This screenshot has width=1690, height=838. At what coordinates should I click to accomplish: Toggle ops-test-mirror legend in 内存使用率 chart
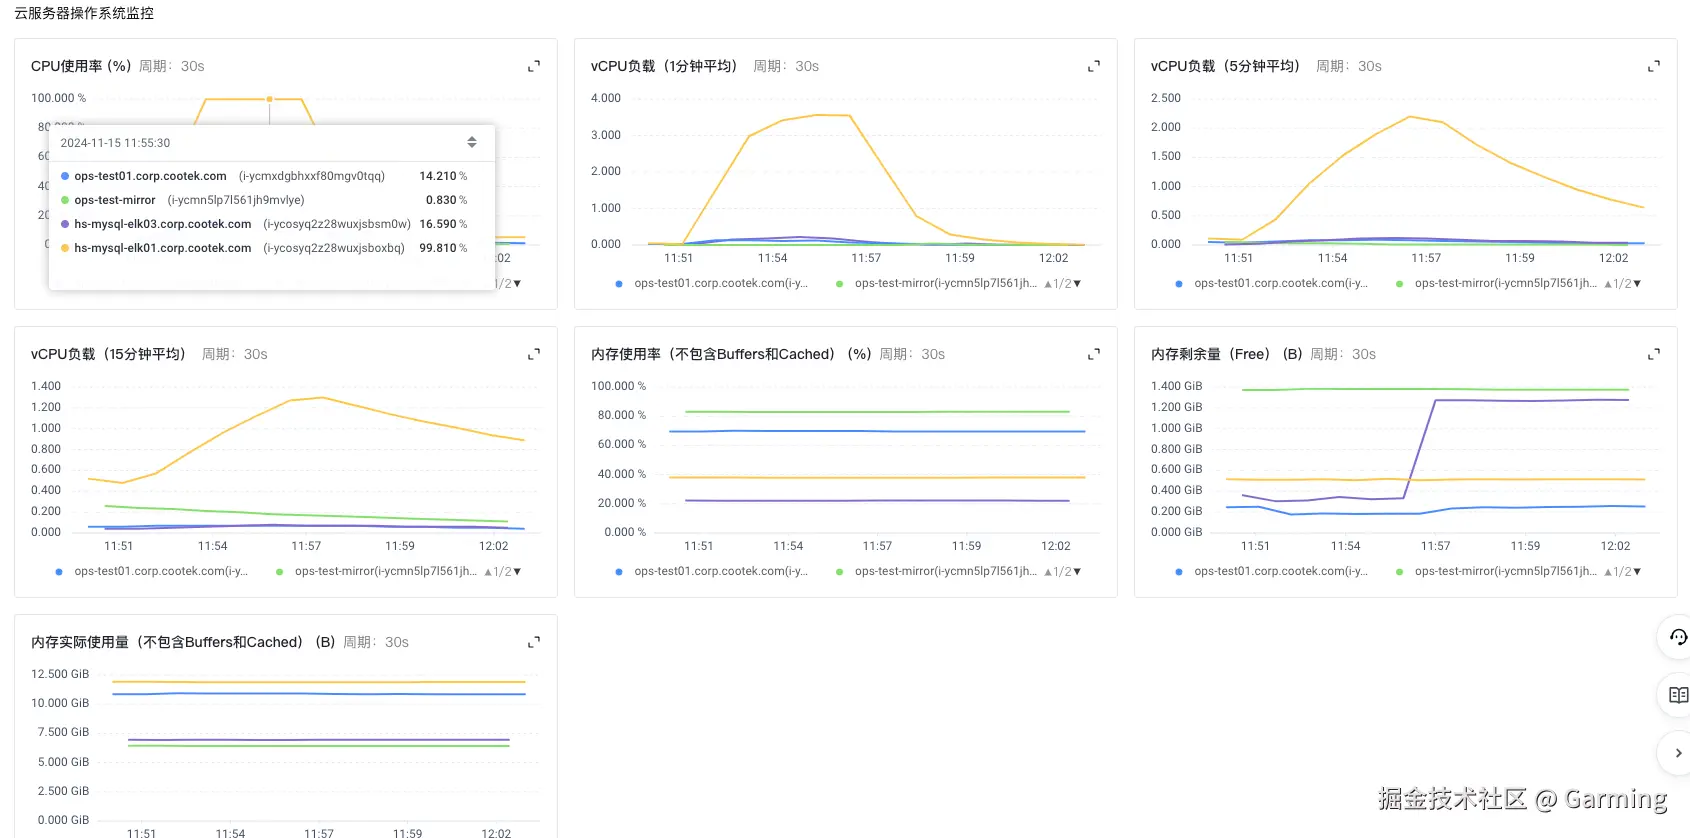(x=936, y=571)
